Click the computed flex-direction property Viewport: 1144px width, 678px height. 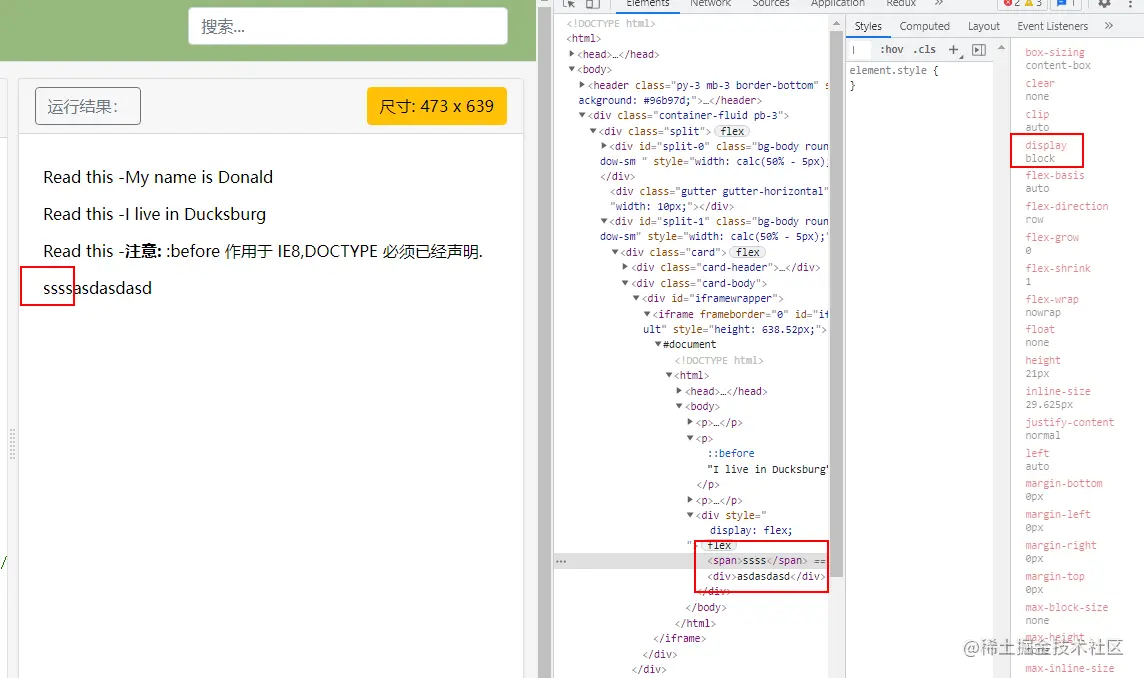coord(1066,207)
